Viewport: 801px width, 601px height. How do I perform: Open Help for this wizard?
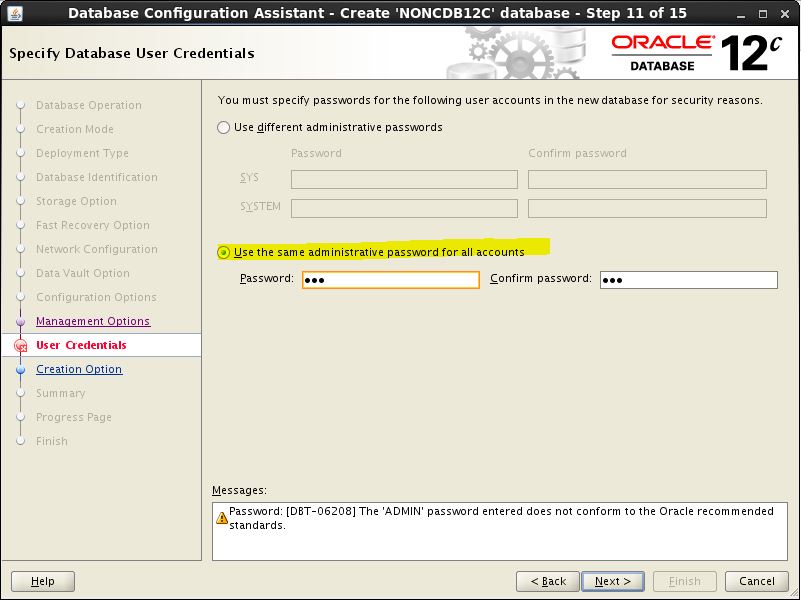point(43,581)
